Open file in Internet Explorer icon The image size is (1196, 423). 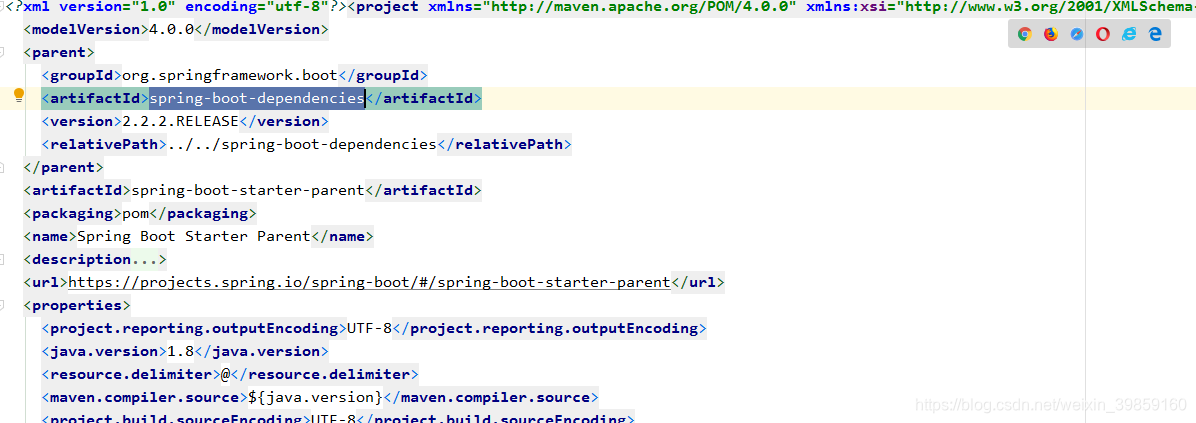(1129, 34)
